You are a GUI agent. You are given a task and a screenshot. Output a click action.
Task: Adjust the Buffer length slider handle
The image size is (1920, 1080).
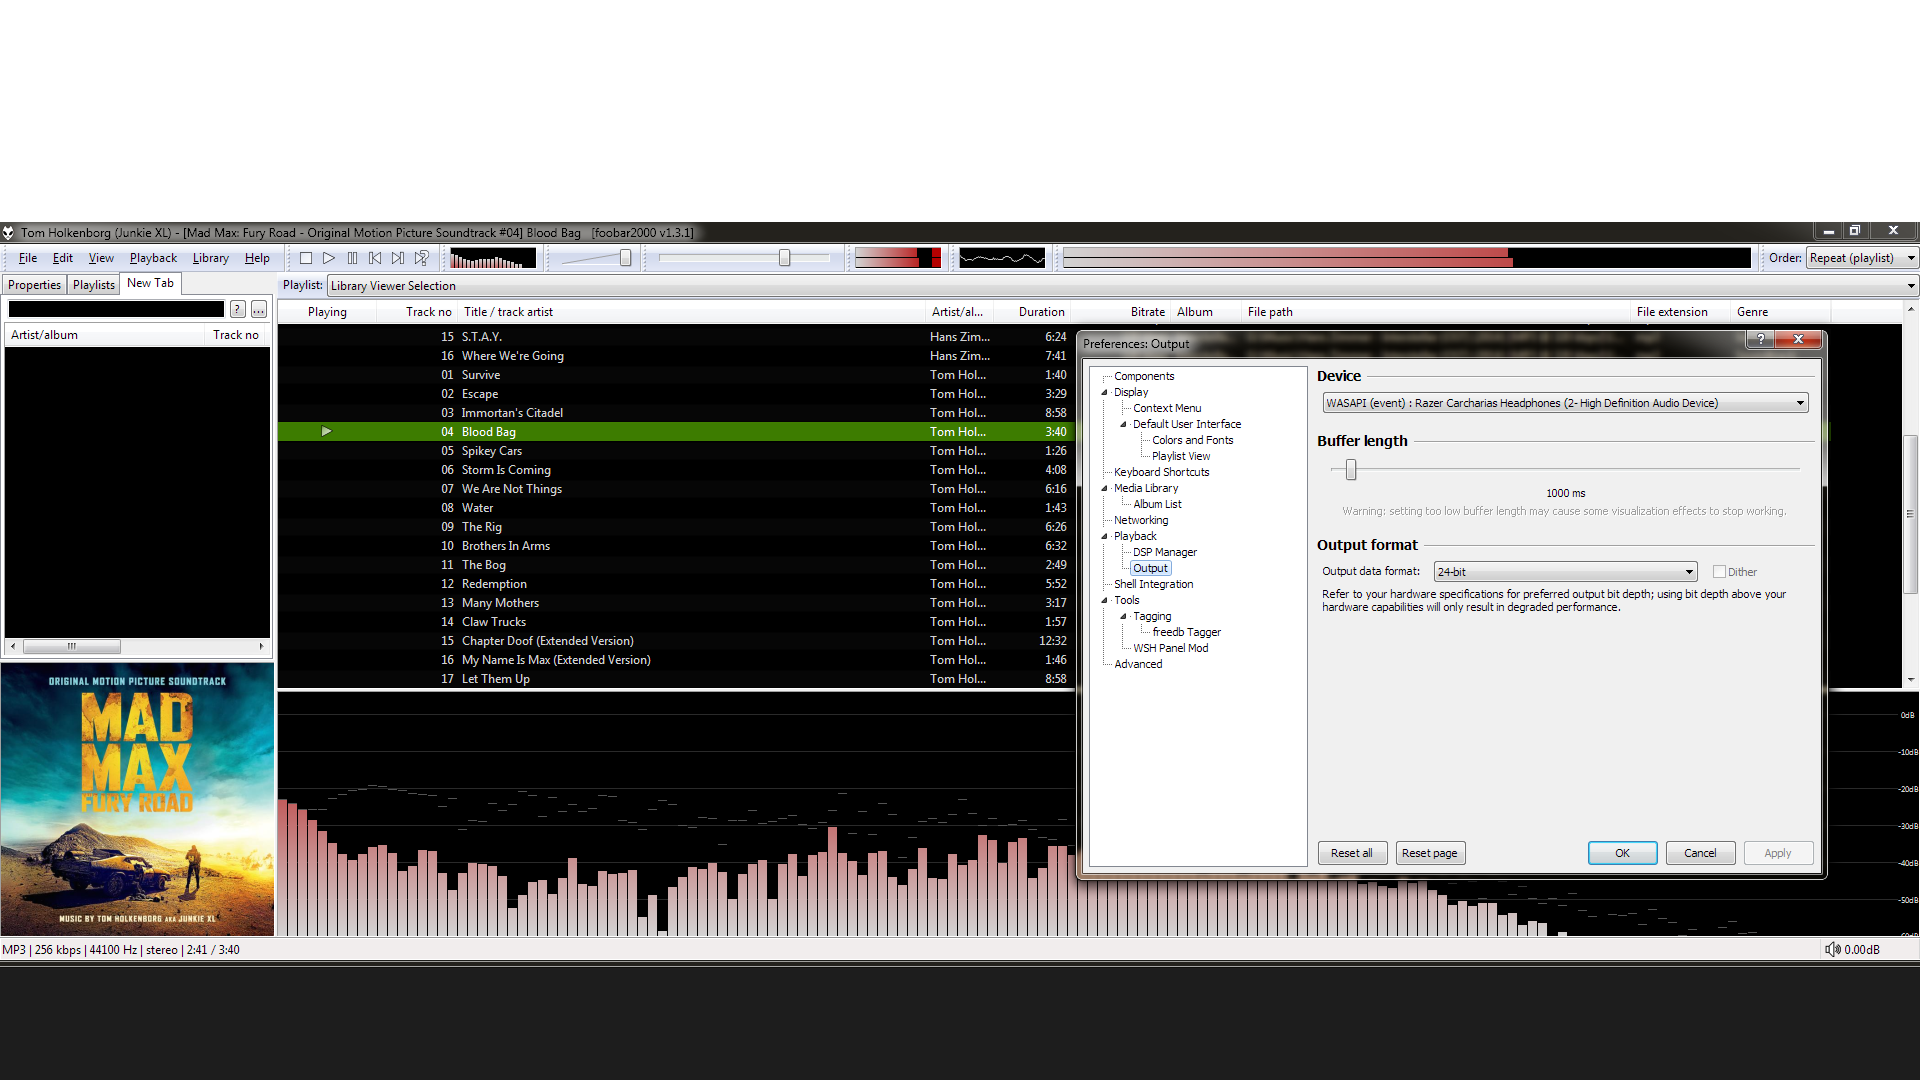tap(1351, 469)
